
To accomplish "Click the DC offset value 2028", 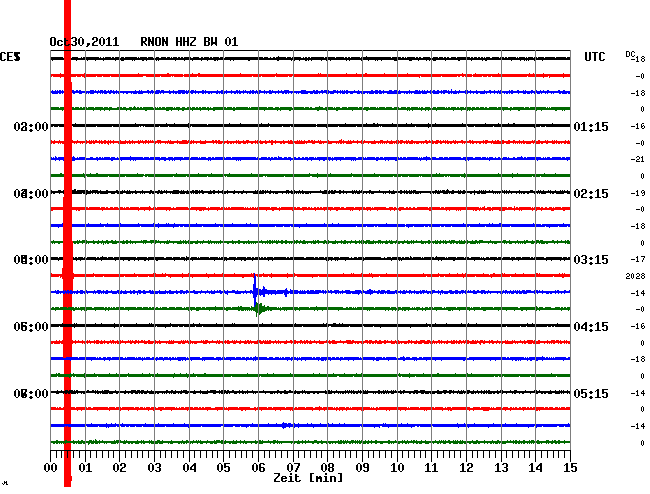I will [x=635, y=276].
